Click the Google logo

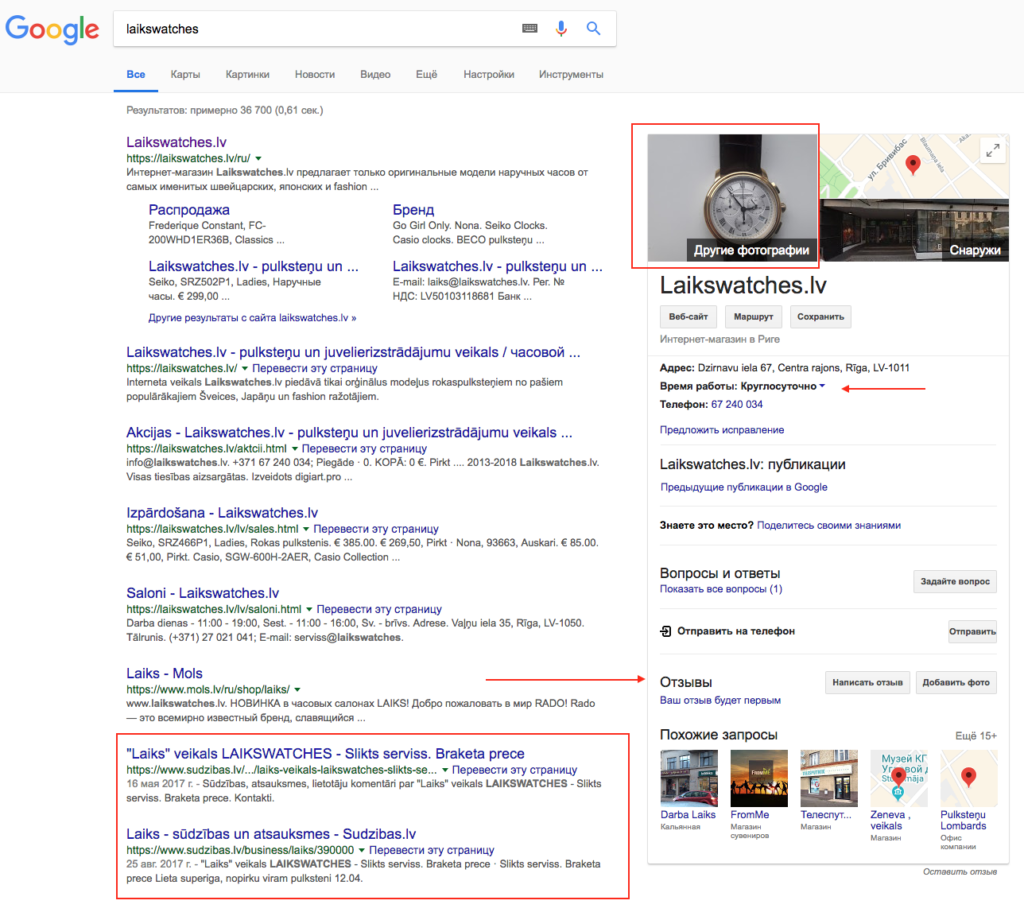[52, 29]
